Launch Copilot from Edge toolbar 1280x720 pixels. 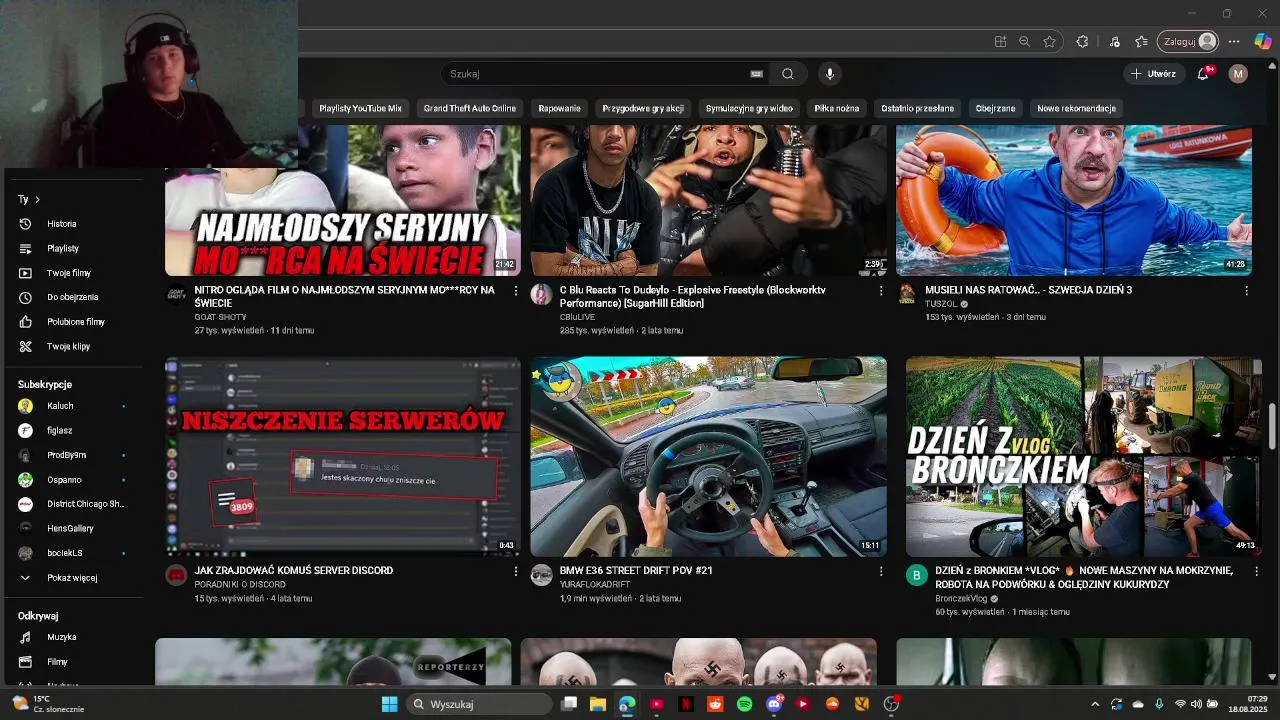coord(1263,41)
